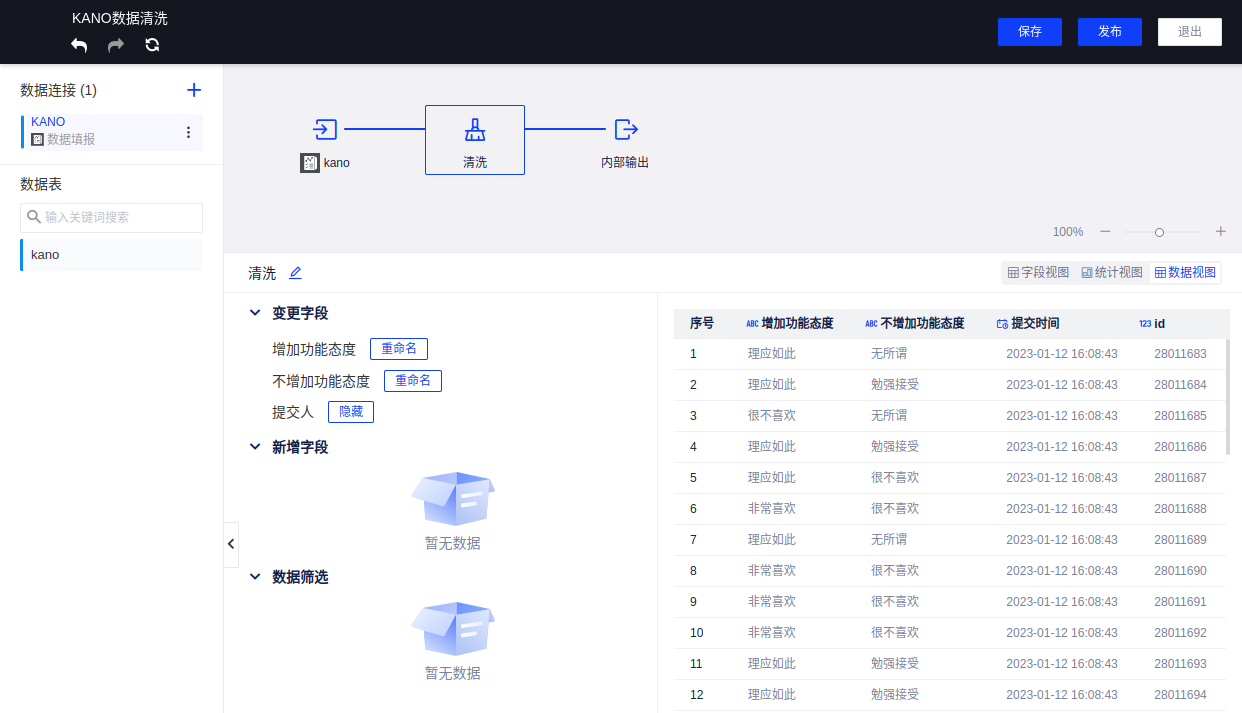
Task: Click the data table keyword search field
Action: tap(112, 217)
